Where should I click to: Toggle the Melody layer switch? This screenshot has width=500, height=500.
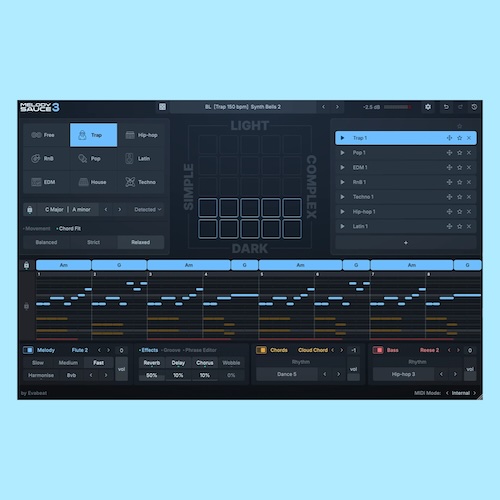28,350
